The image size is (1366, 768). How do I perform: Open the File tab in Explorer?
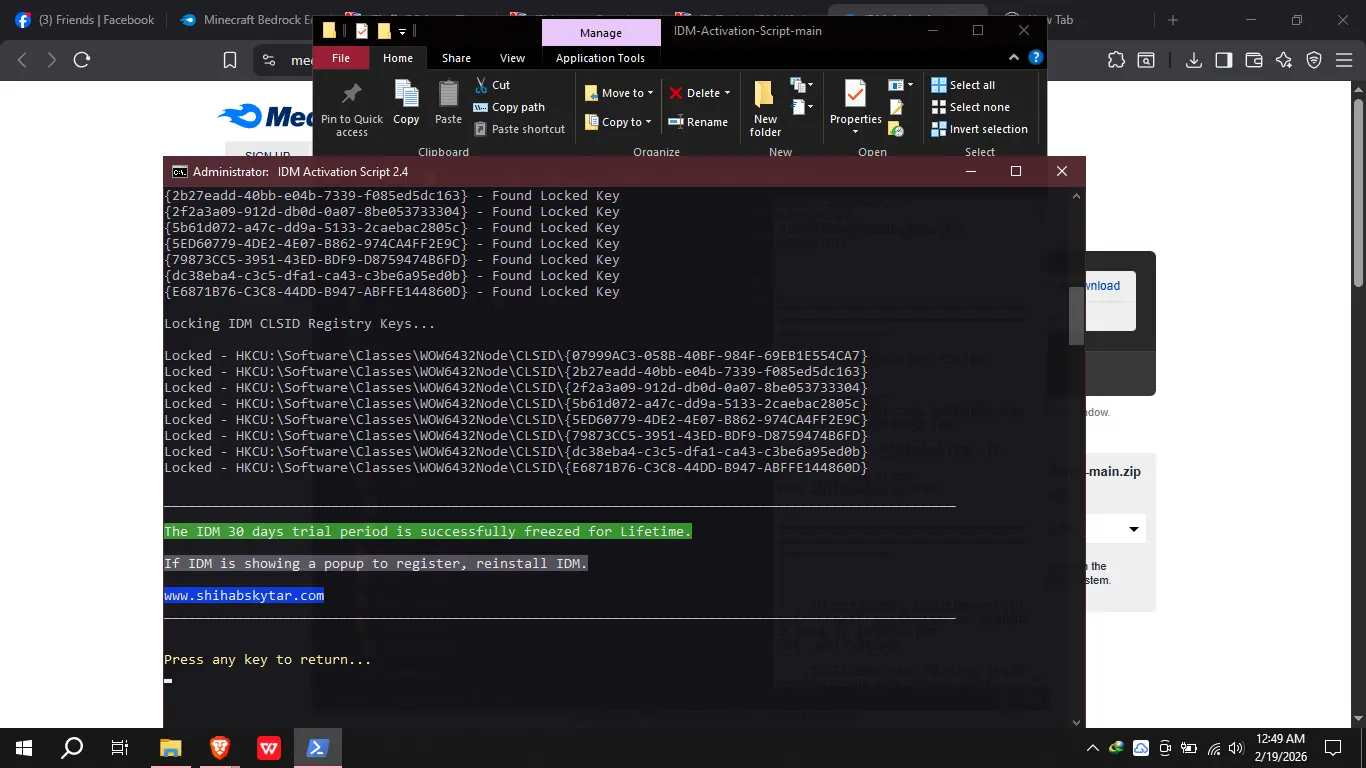point(341,58)
